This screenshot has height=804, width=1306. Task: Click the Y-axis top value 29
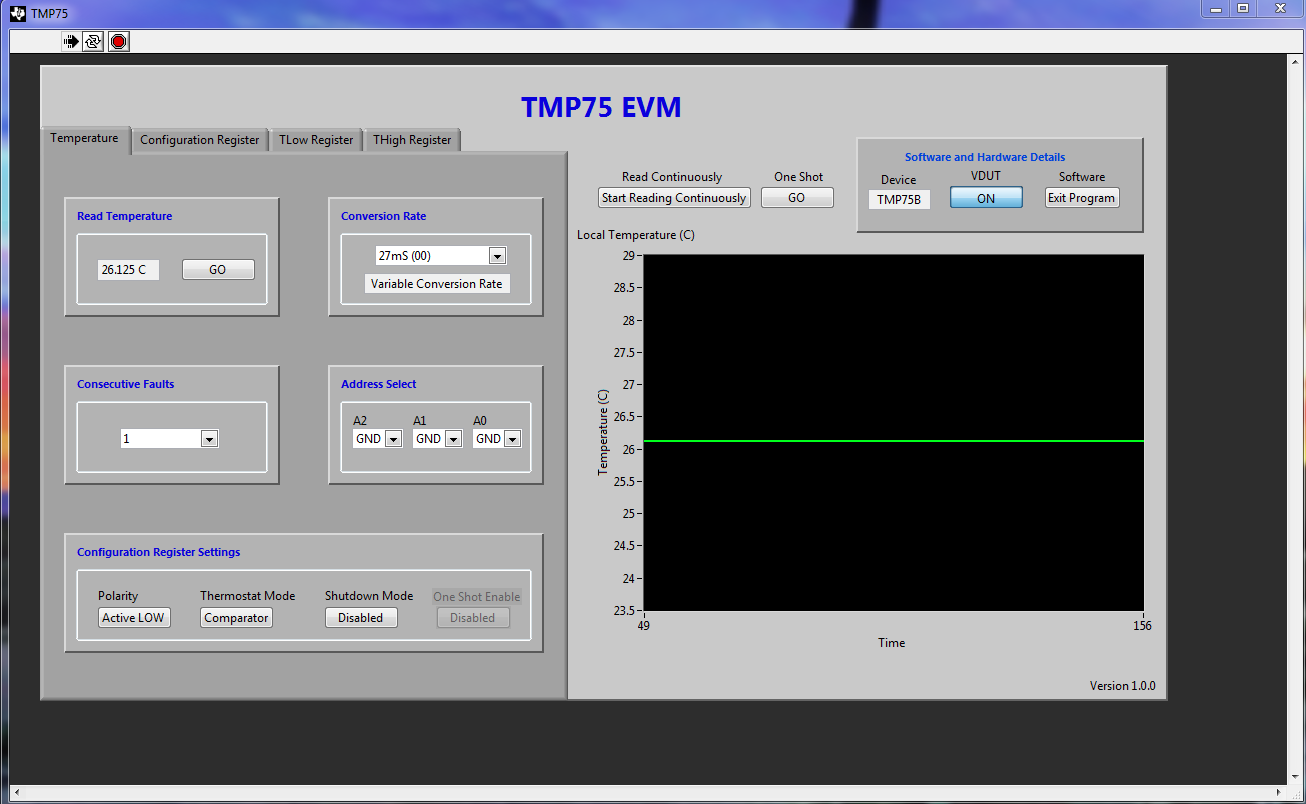pyautogui.click(x=628, y=256)
